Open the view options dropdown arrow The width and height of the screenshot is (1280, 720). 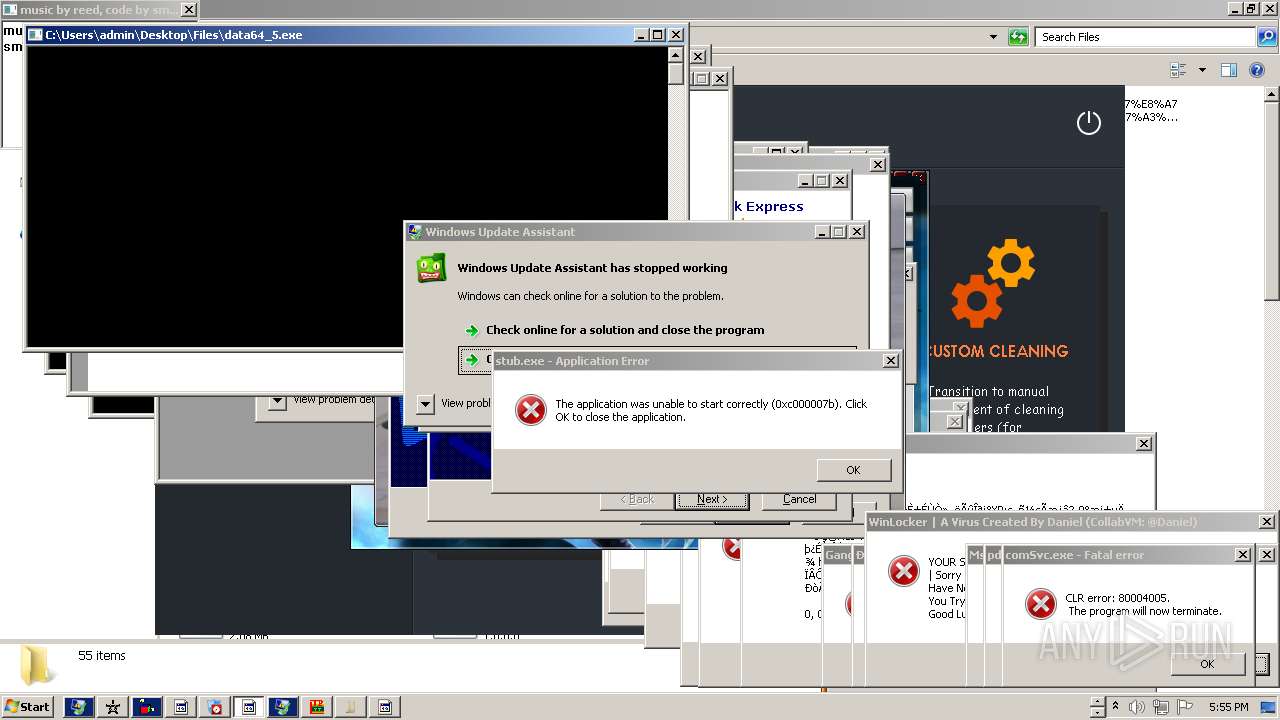pos(1202,70)
